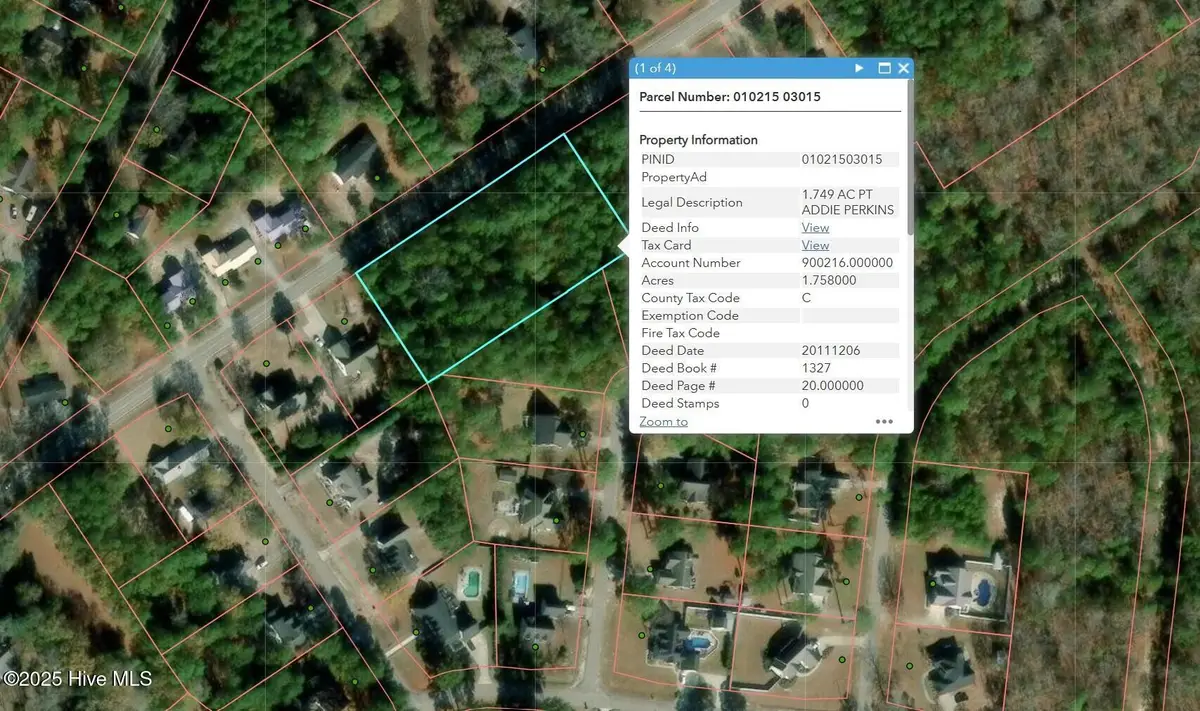Viewport: 1200px width, 711px height.
Task: Close the parcel info popup
Action: point(904,68)
